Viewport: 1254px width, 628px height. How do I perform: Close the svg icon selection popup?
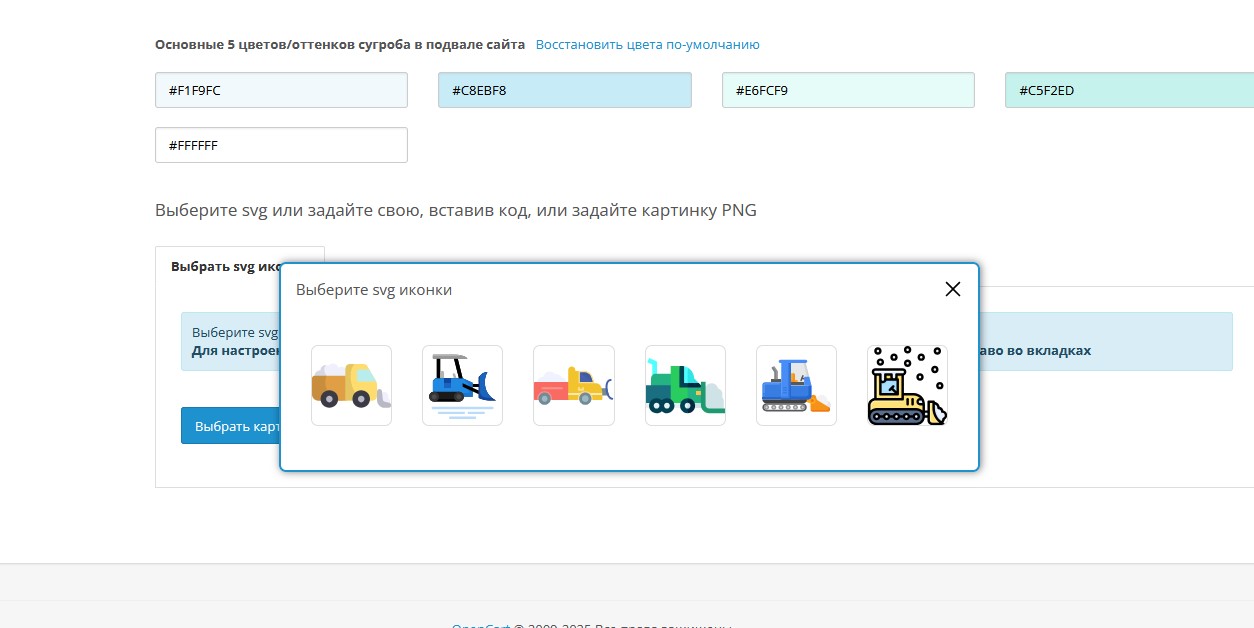(952, 289)
